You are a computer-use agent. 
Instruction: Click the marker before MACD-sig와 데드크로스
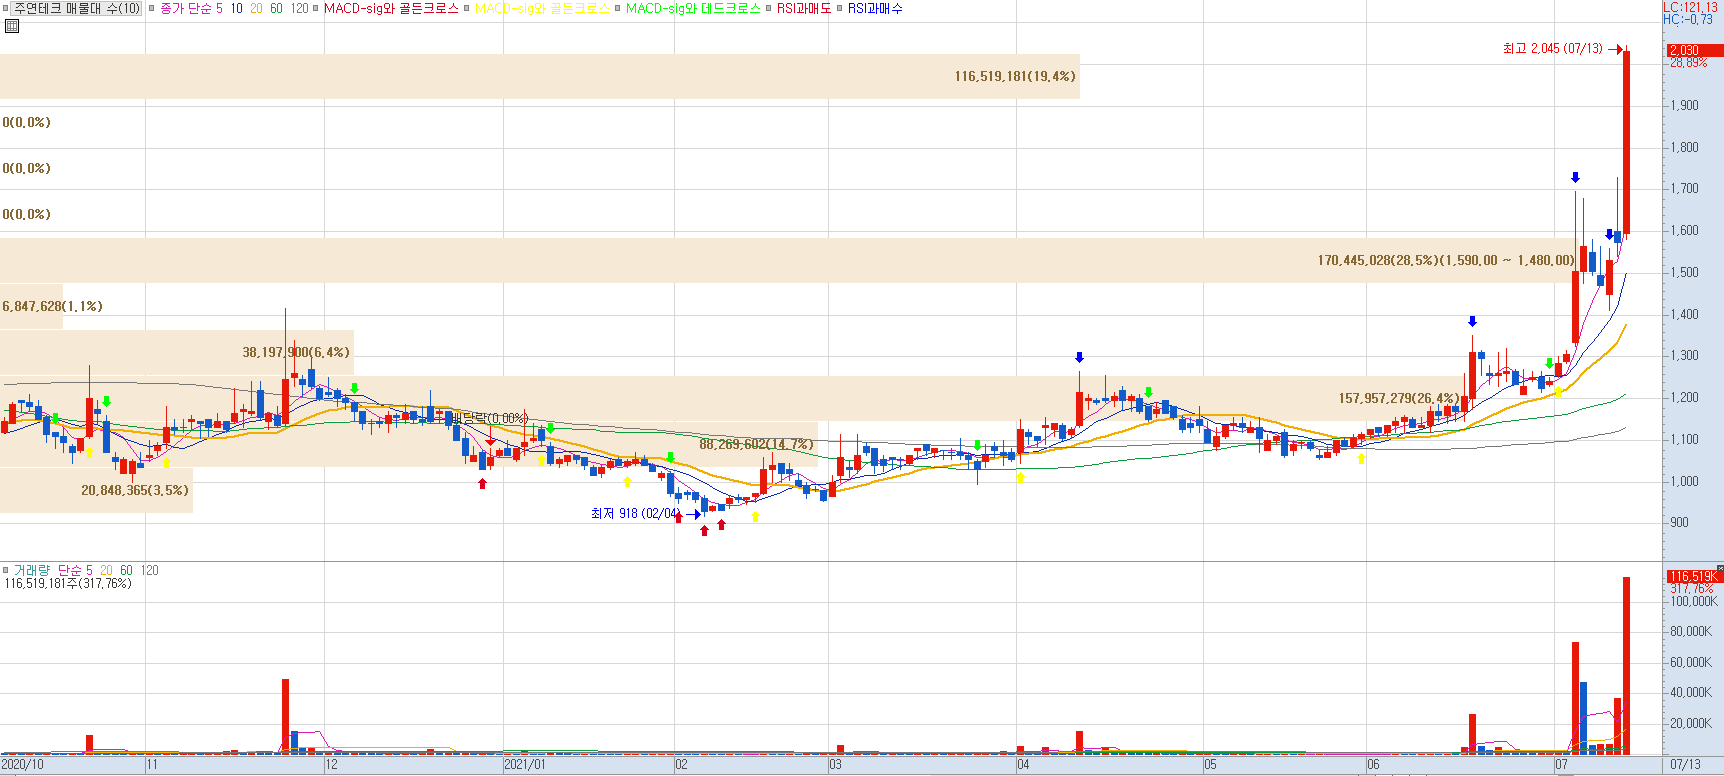click(x=618, y=8)
